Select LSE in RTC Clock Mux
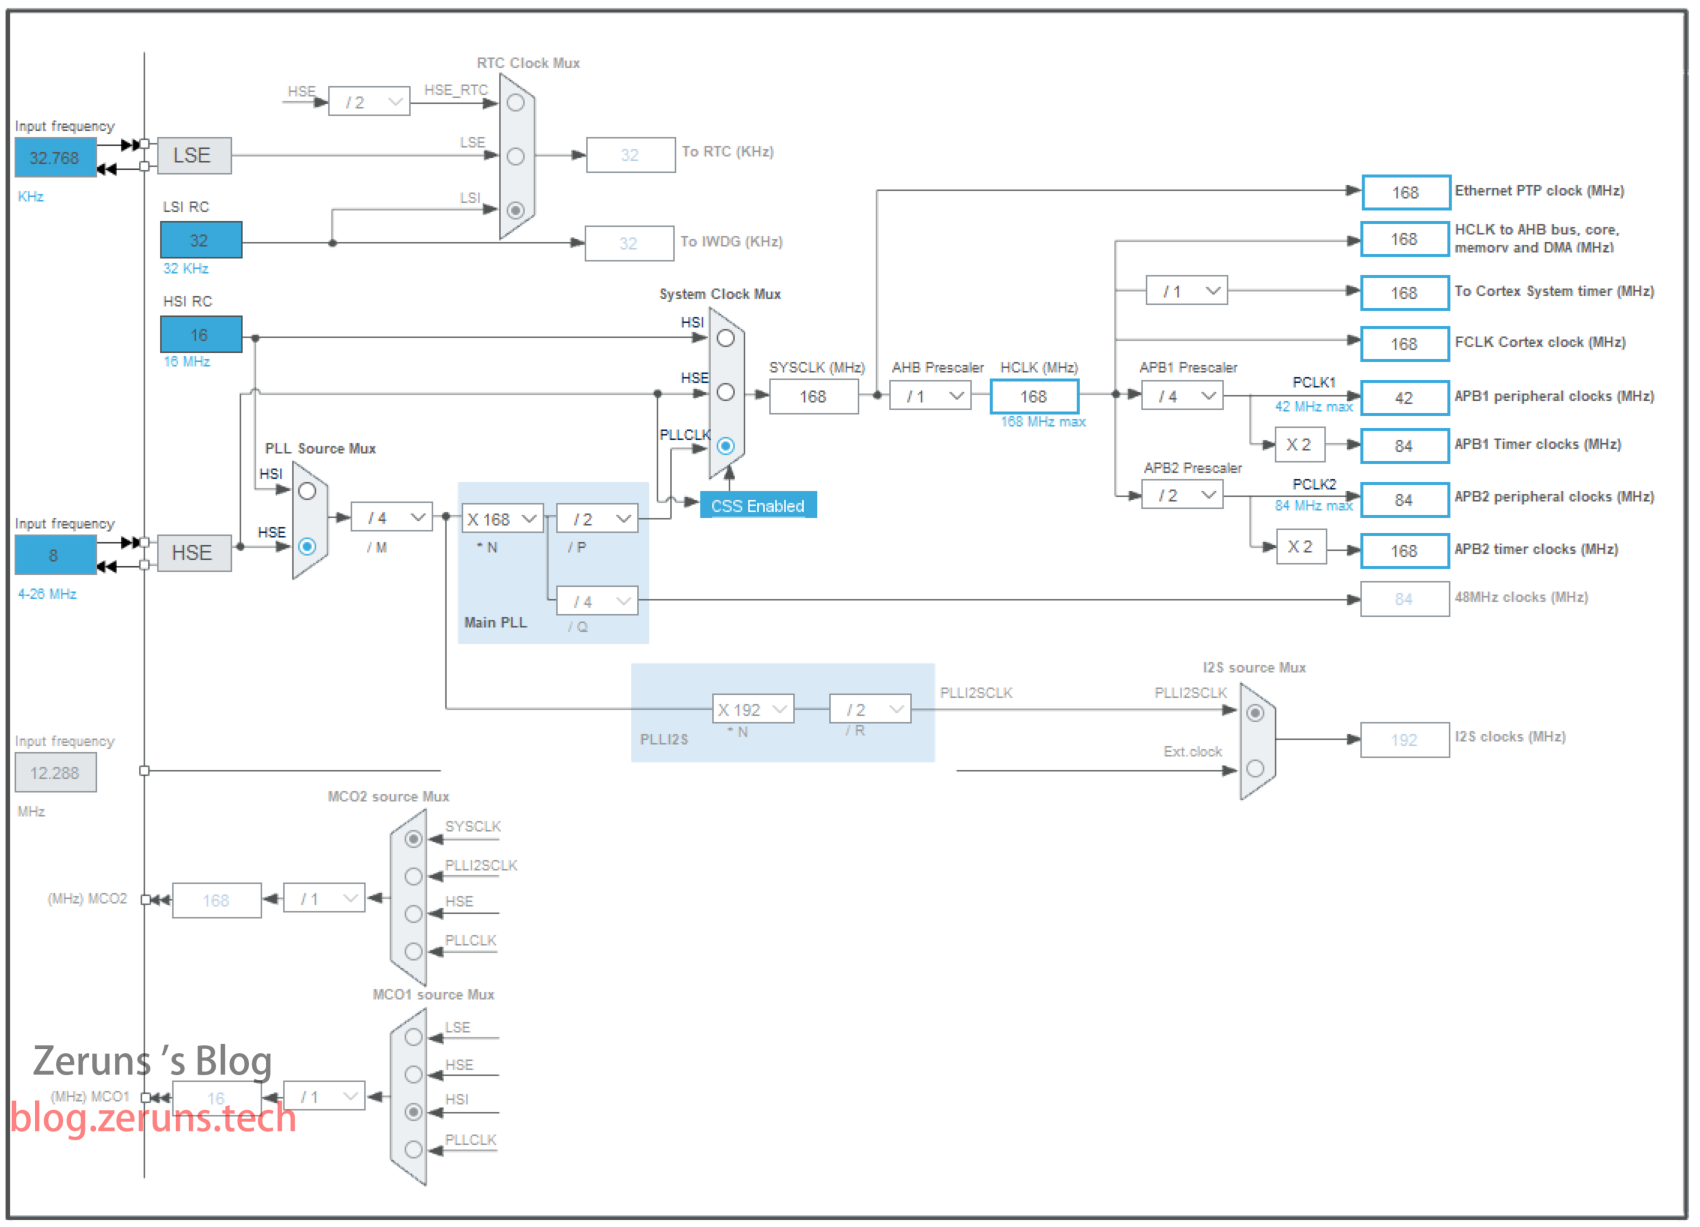Image resolution: width=1700 pixels, height=1227 pixels. 516,156
